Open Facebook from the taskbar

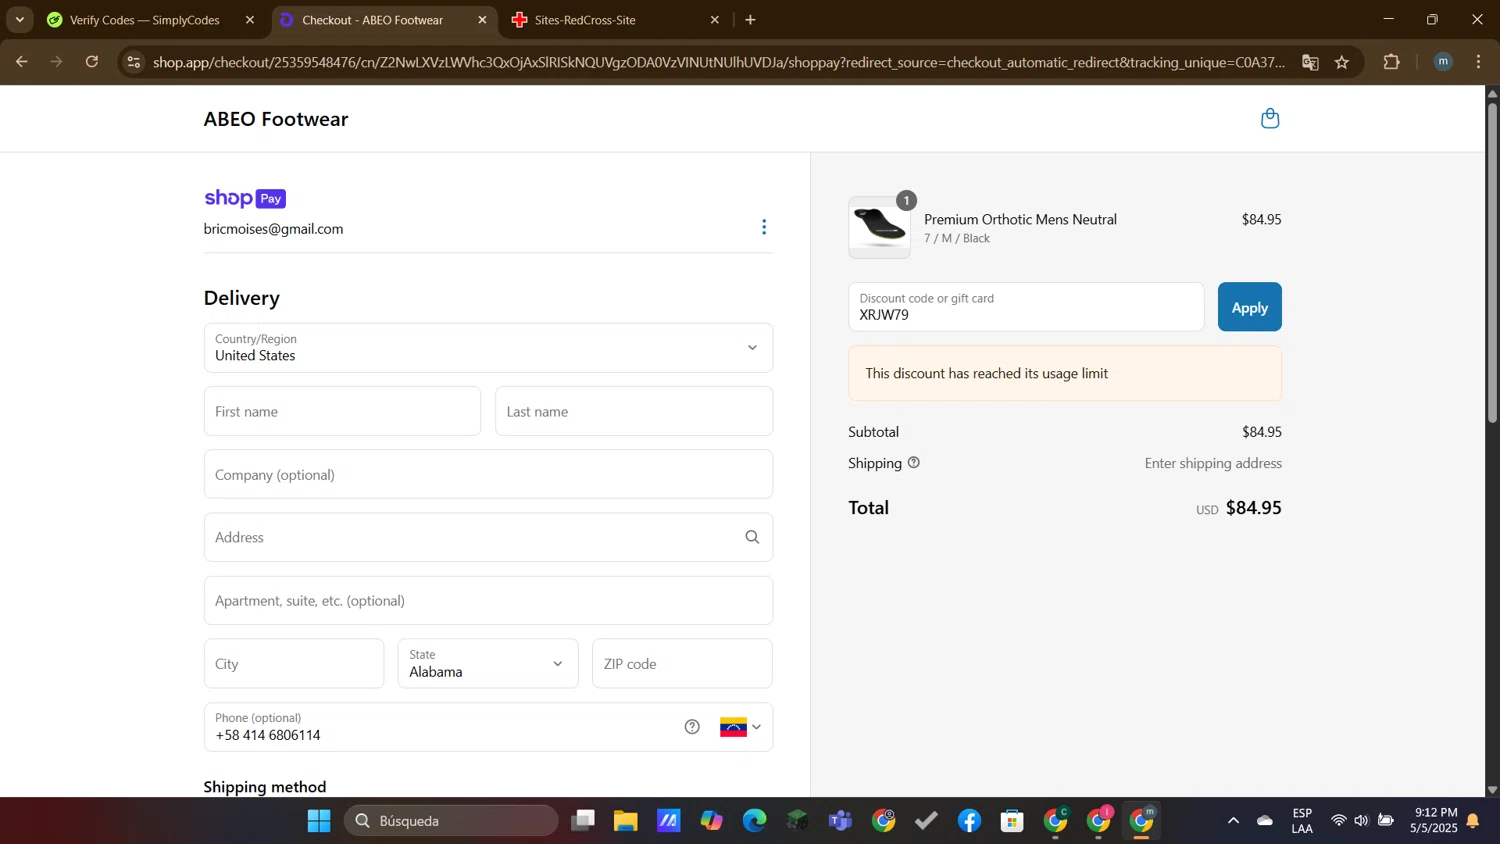click(x=969, y=821)
